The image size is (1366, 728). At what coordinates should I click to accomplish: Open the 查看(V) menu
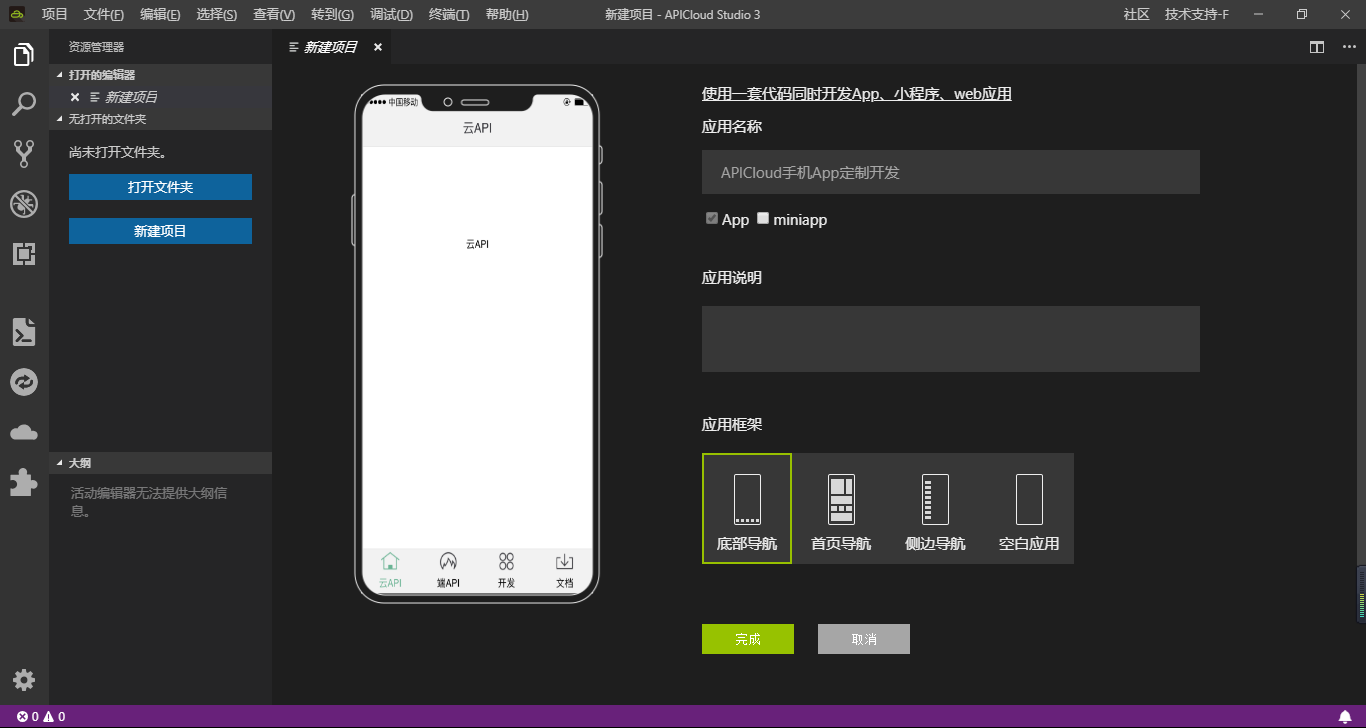[x=274, y=15]
